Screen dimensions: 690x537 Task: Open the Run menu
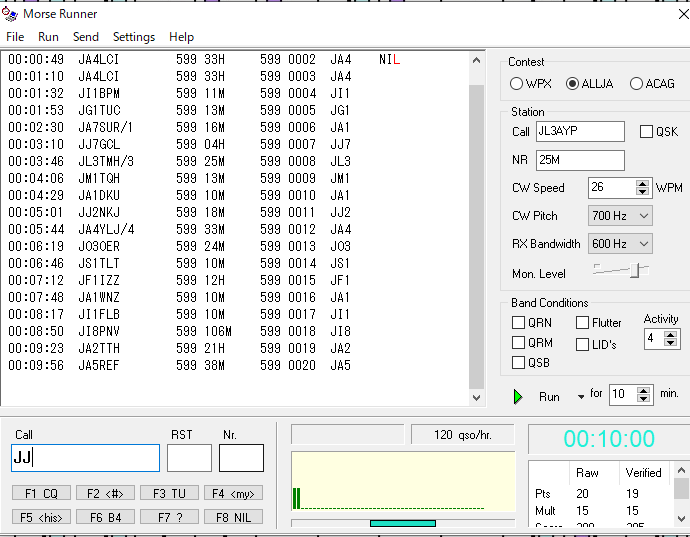coord(48,37)
